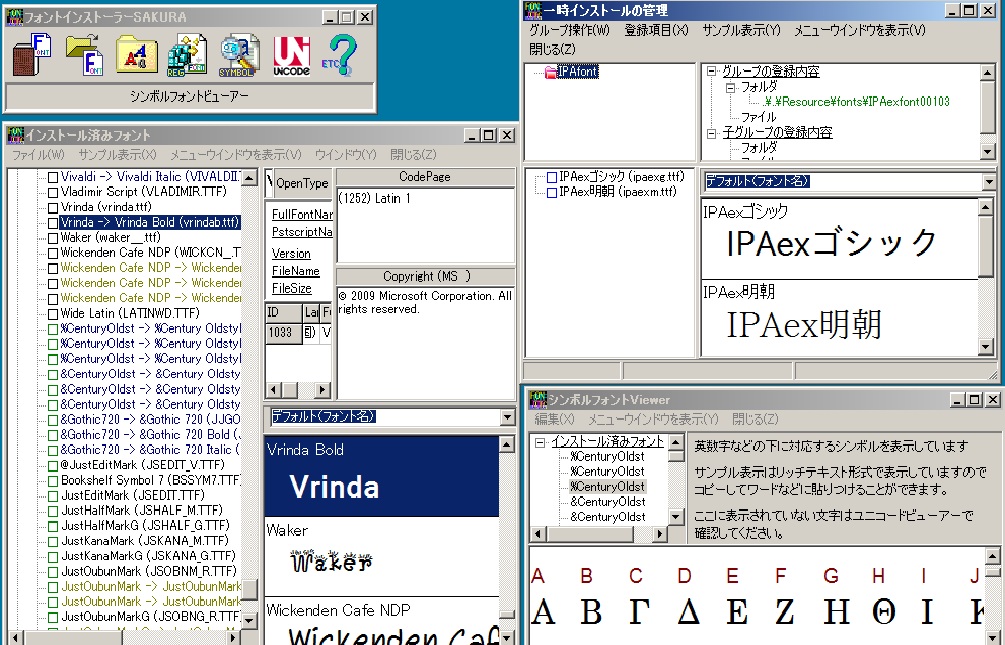Check the Vladimir Script font checkbox
This screenshot has width=1005, height=645.
tap(53, 192)
